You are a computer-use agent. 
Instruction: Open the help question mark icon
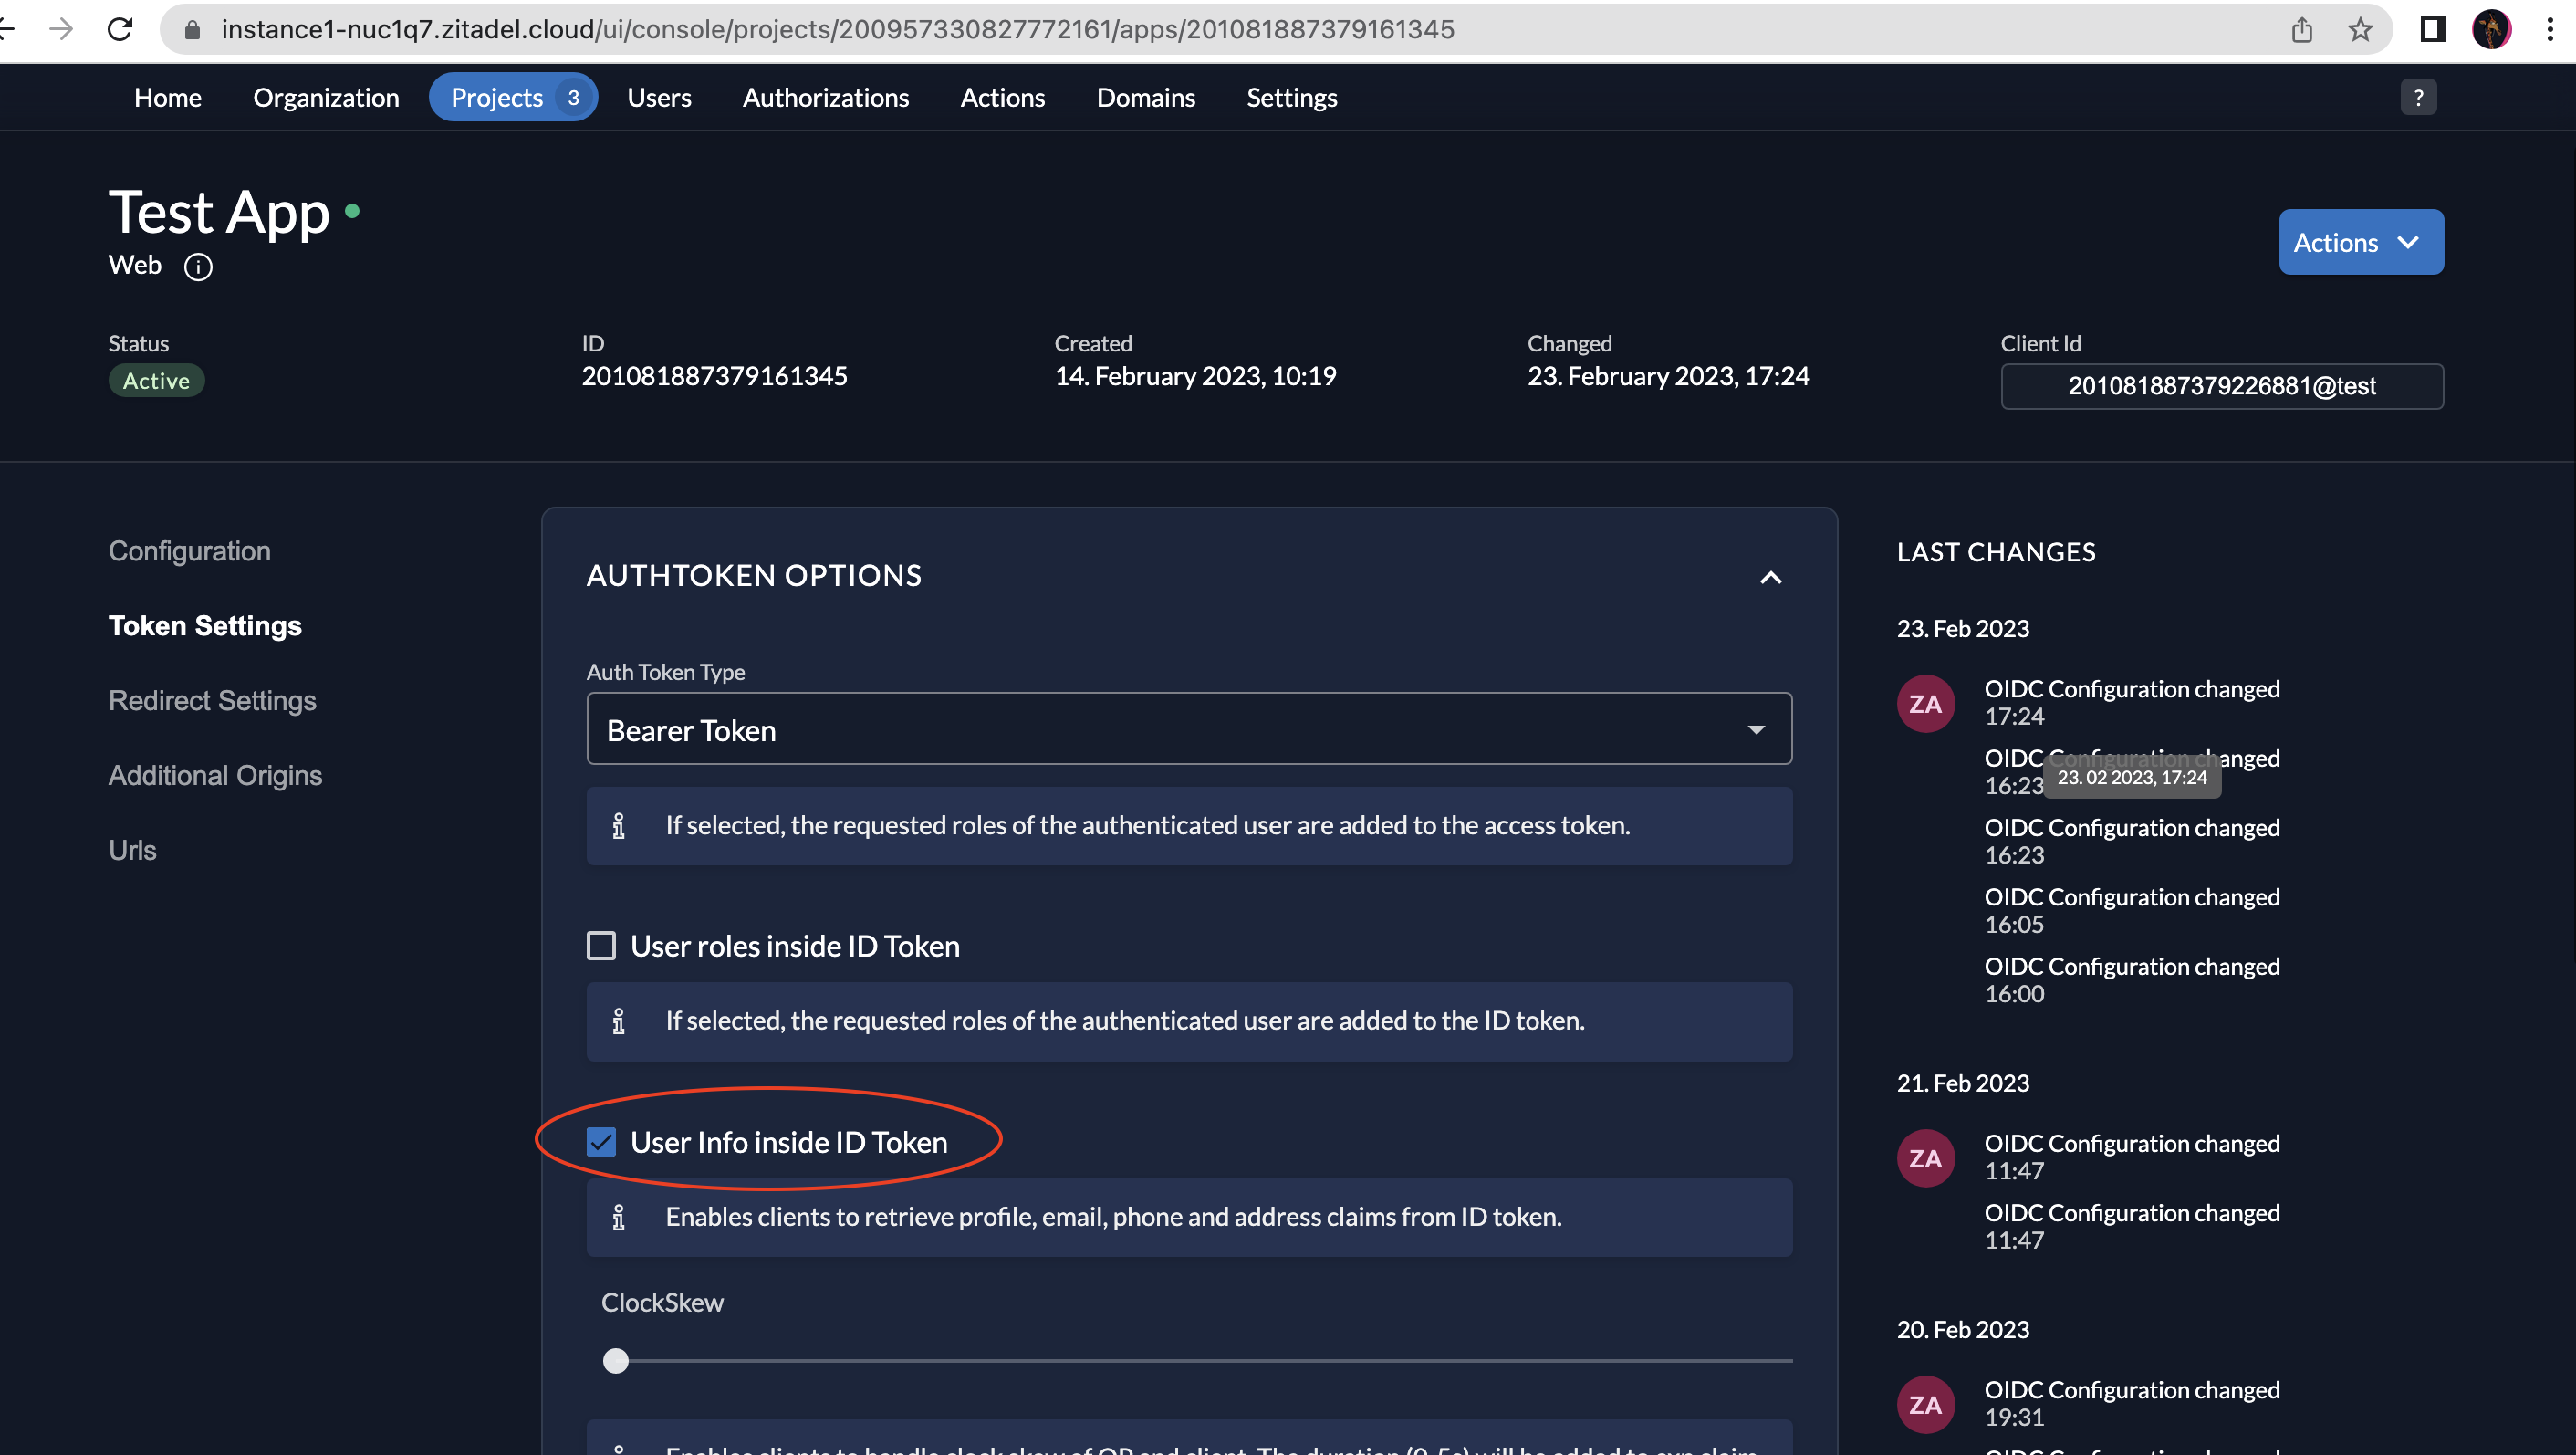click(2419, 97)
